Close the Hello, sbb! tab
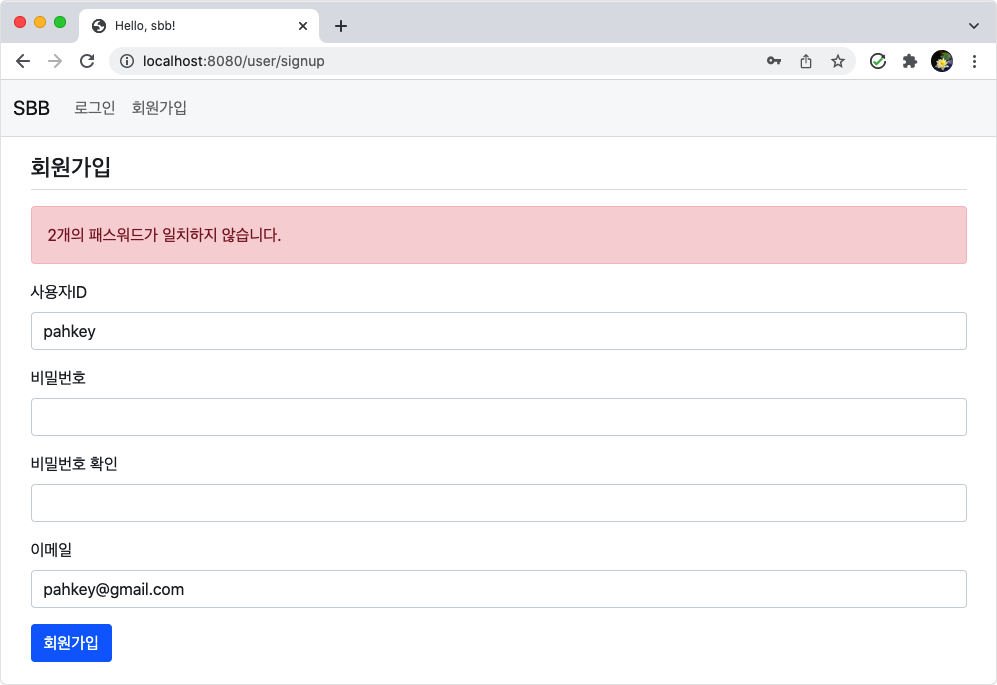 (303, 26)
